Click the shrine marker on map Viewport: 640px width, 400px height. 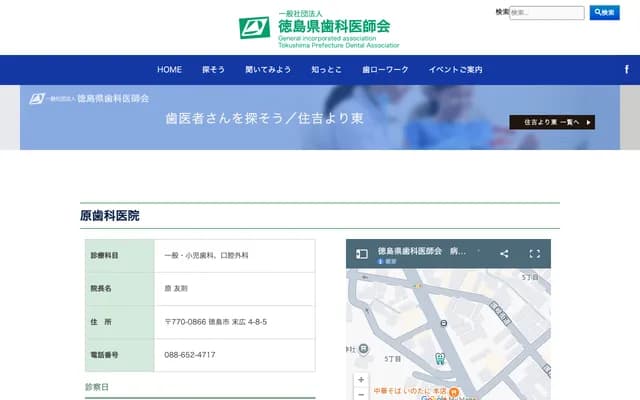click(363, 349)
